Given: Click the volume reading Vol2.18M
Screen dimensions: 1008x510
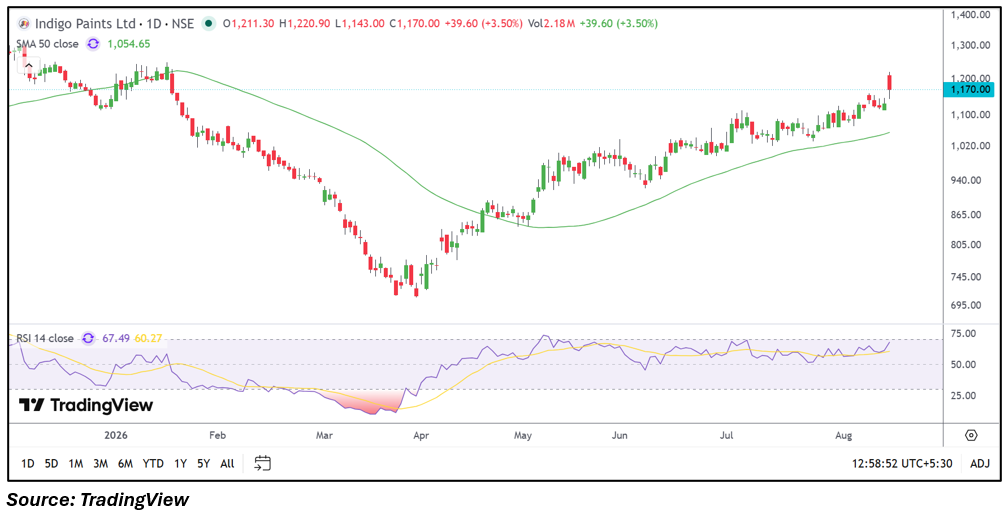Looking at the screenshot, I should pos(552,24).
